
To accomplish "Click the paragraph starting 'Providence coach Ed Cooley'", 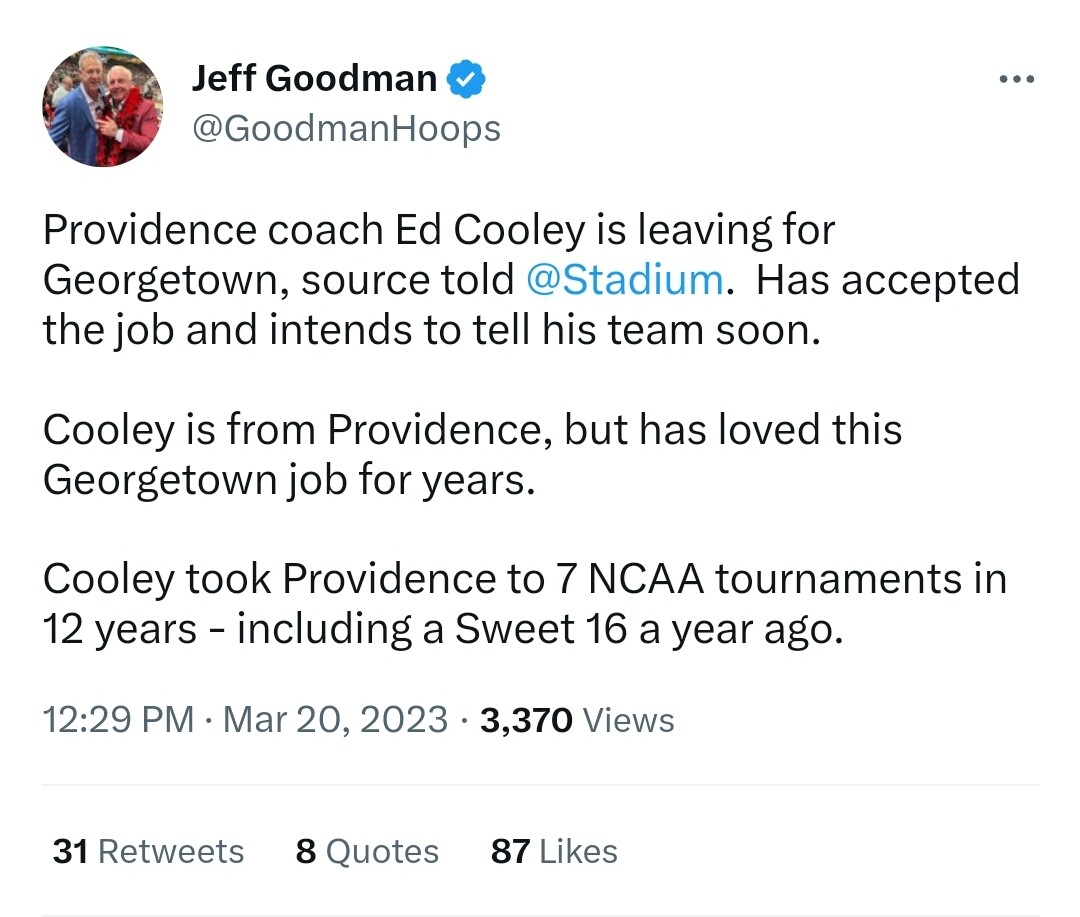I will click(x=440, y=231).
